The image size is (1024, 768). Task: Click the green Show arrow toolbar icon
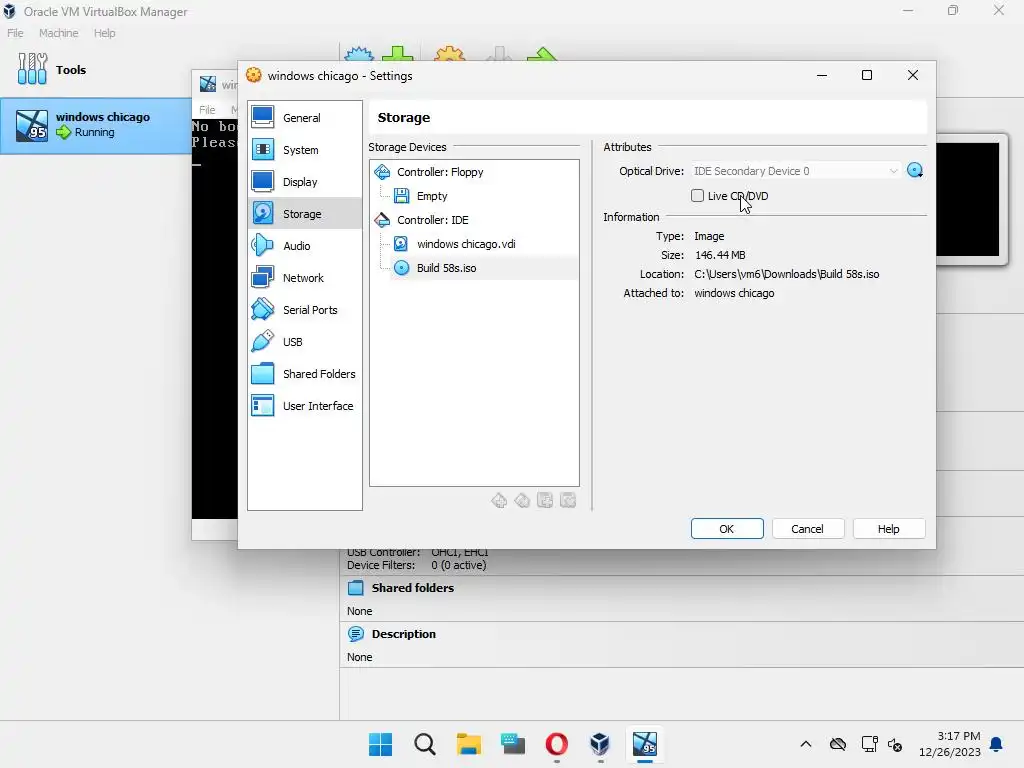(541, 54)
